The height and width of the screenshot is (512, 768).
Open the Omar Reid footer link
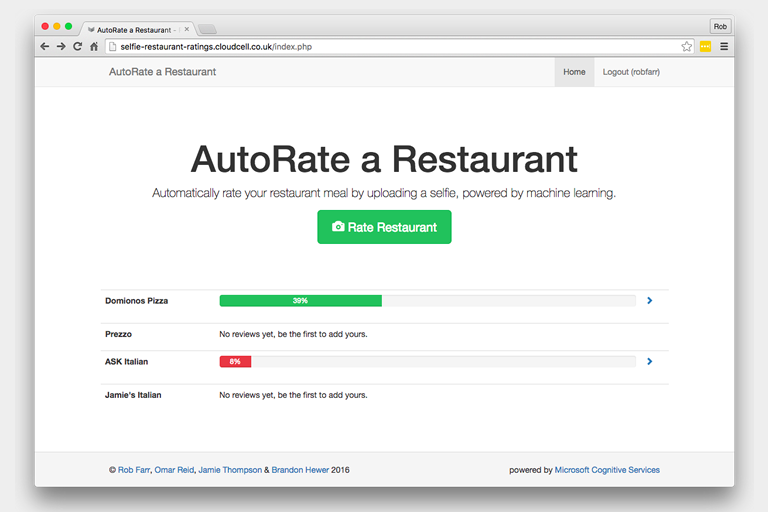[174, 470]
